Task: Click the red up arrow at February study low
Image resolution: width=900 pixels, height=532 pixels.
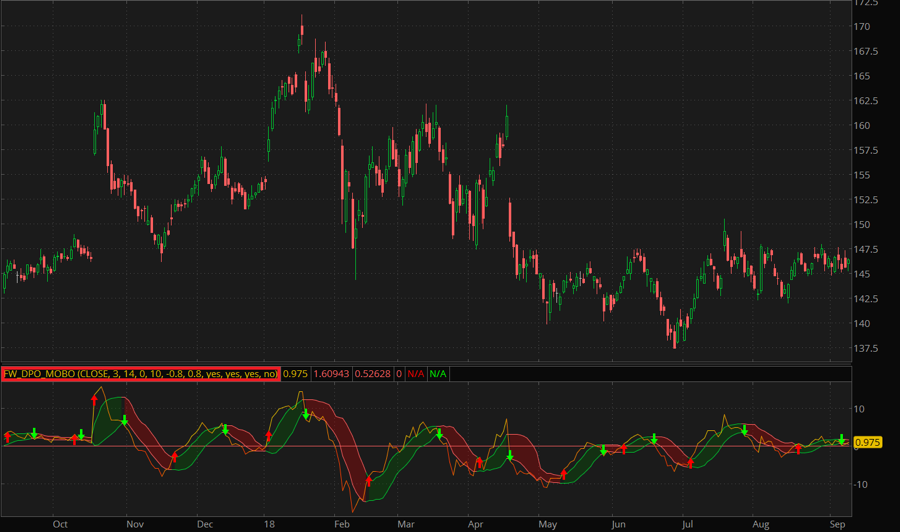Action: [x=367, y=483]
